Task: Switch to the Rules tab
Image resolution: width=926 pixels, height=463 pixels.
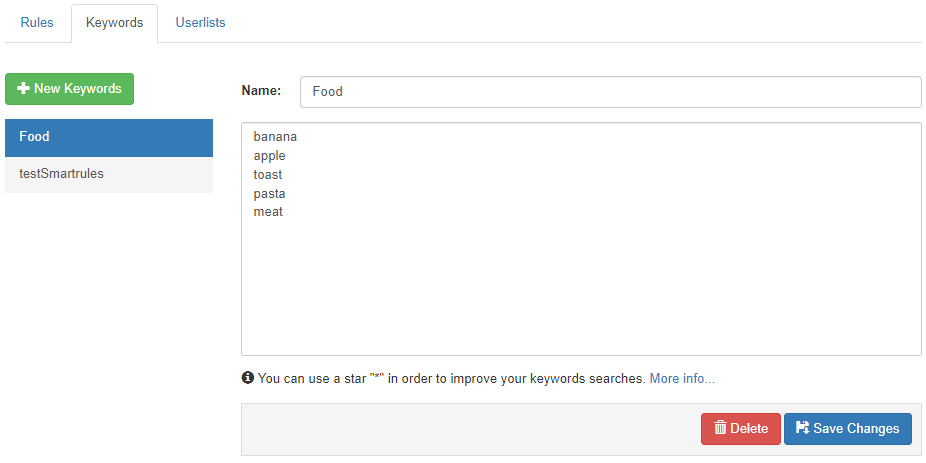Action: [37, 23]
